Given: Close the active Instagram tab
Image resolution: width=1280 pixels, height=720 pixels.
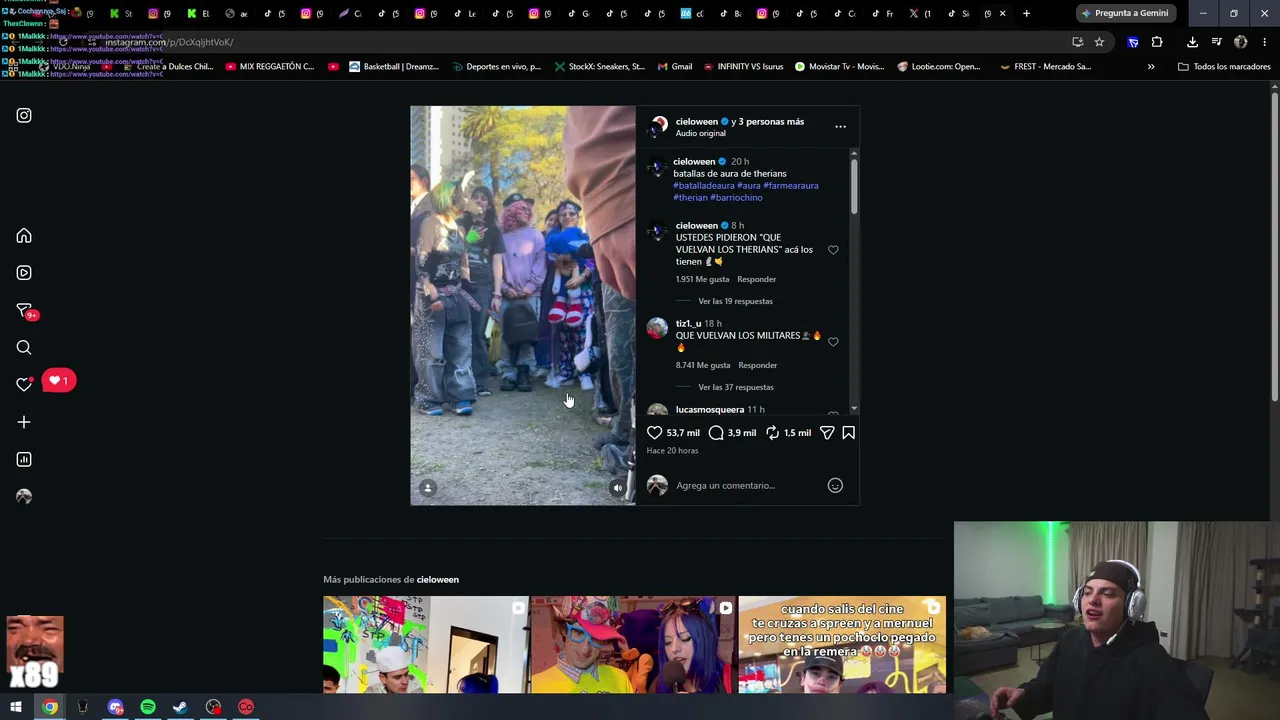Looking at the screenshot, I should tap(1002, 13).
